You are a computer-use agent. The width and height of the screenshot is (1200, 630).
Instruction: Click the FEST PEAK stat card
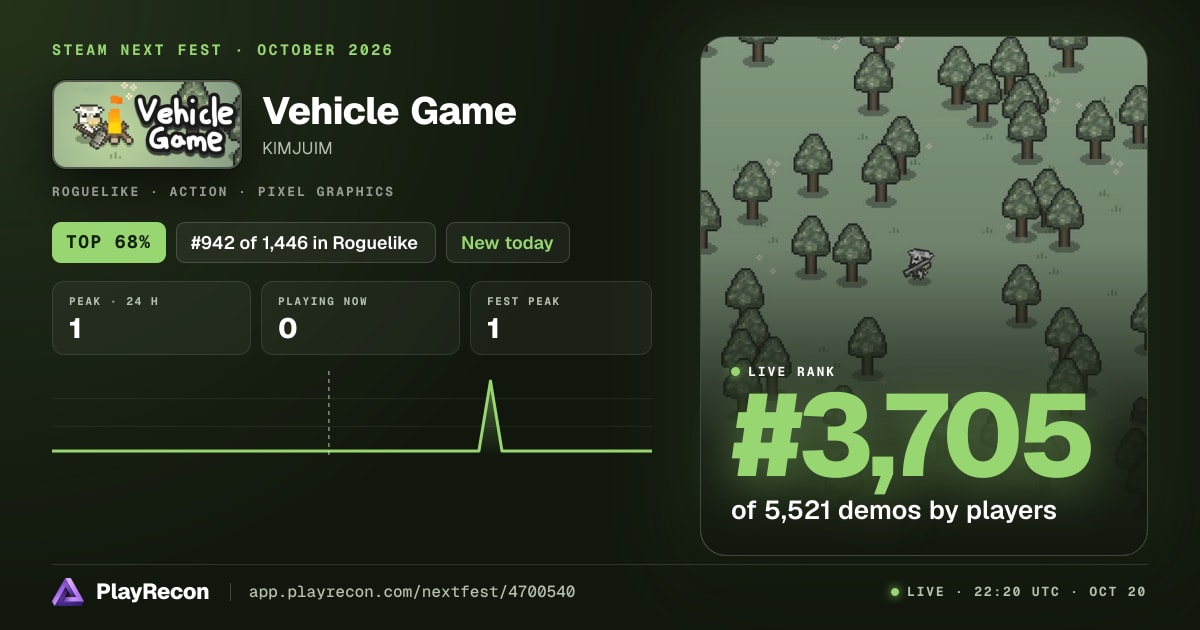(x=561, y=318)
